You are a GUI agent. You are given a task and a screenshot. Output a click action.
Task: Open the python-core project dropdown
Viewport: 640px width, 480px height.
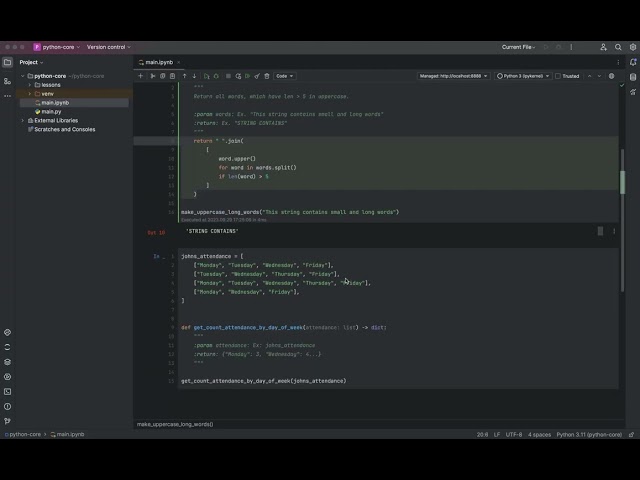(57, 47)
